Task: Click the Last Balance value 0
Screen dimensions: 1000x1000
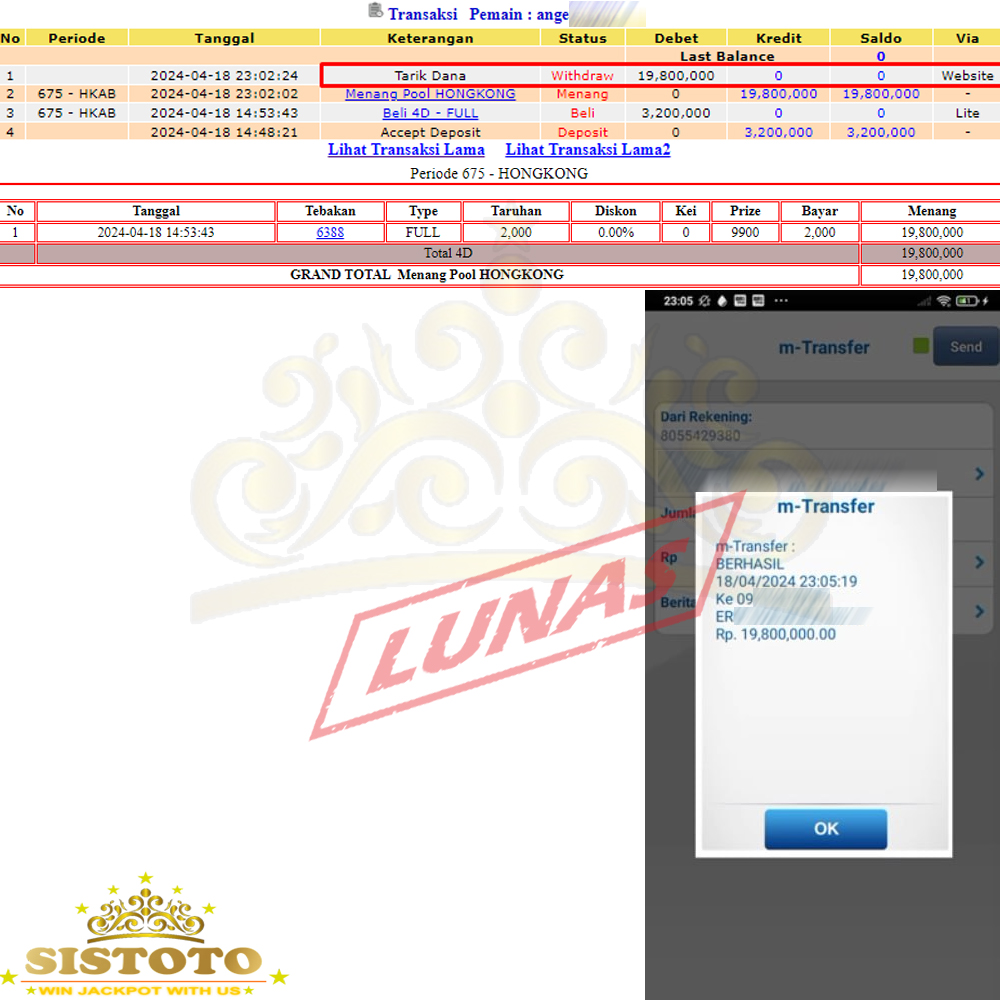Action: (x=880, y=57)
